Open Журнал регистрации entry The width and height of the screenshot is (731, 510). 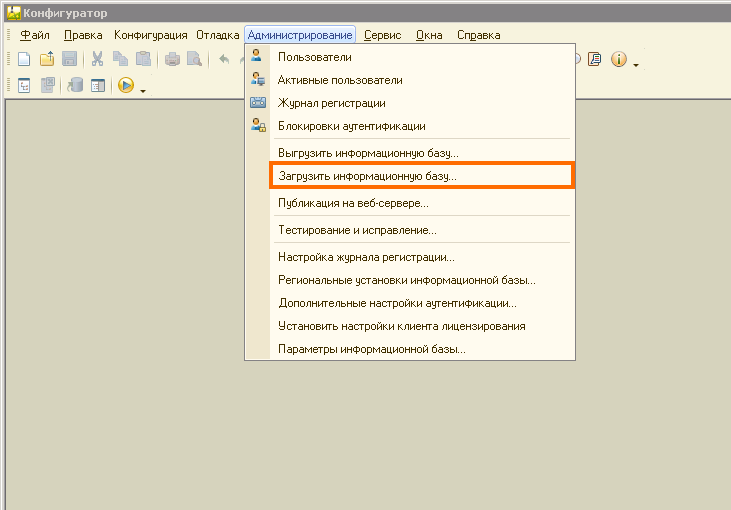tap(331, 103)
